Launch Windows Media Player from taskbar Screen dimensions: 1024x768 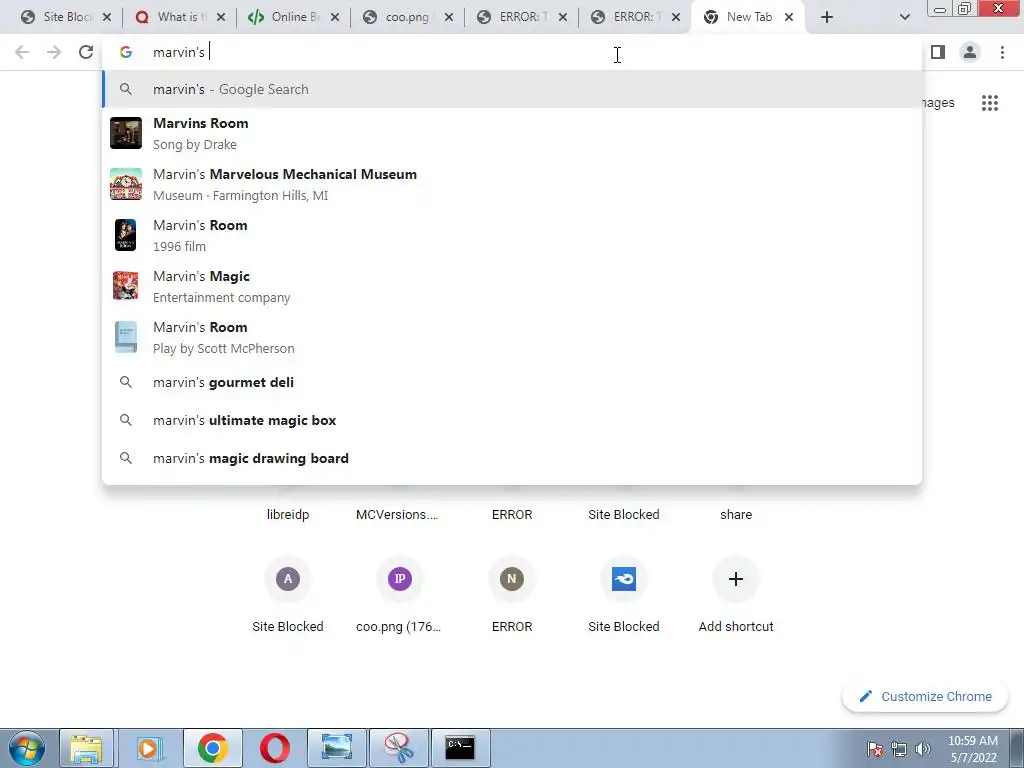coord(149,748)
